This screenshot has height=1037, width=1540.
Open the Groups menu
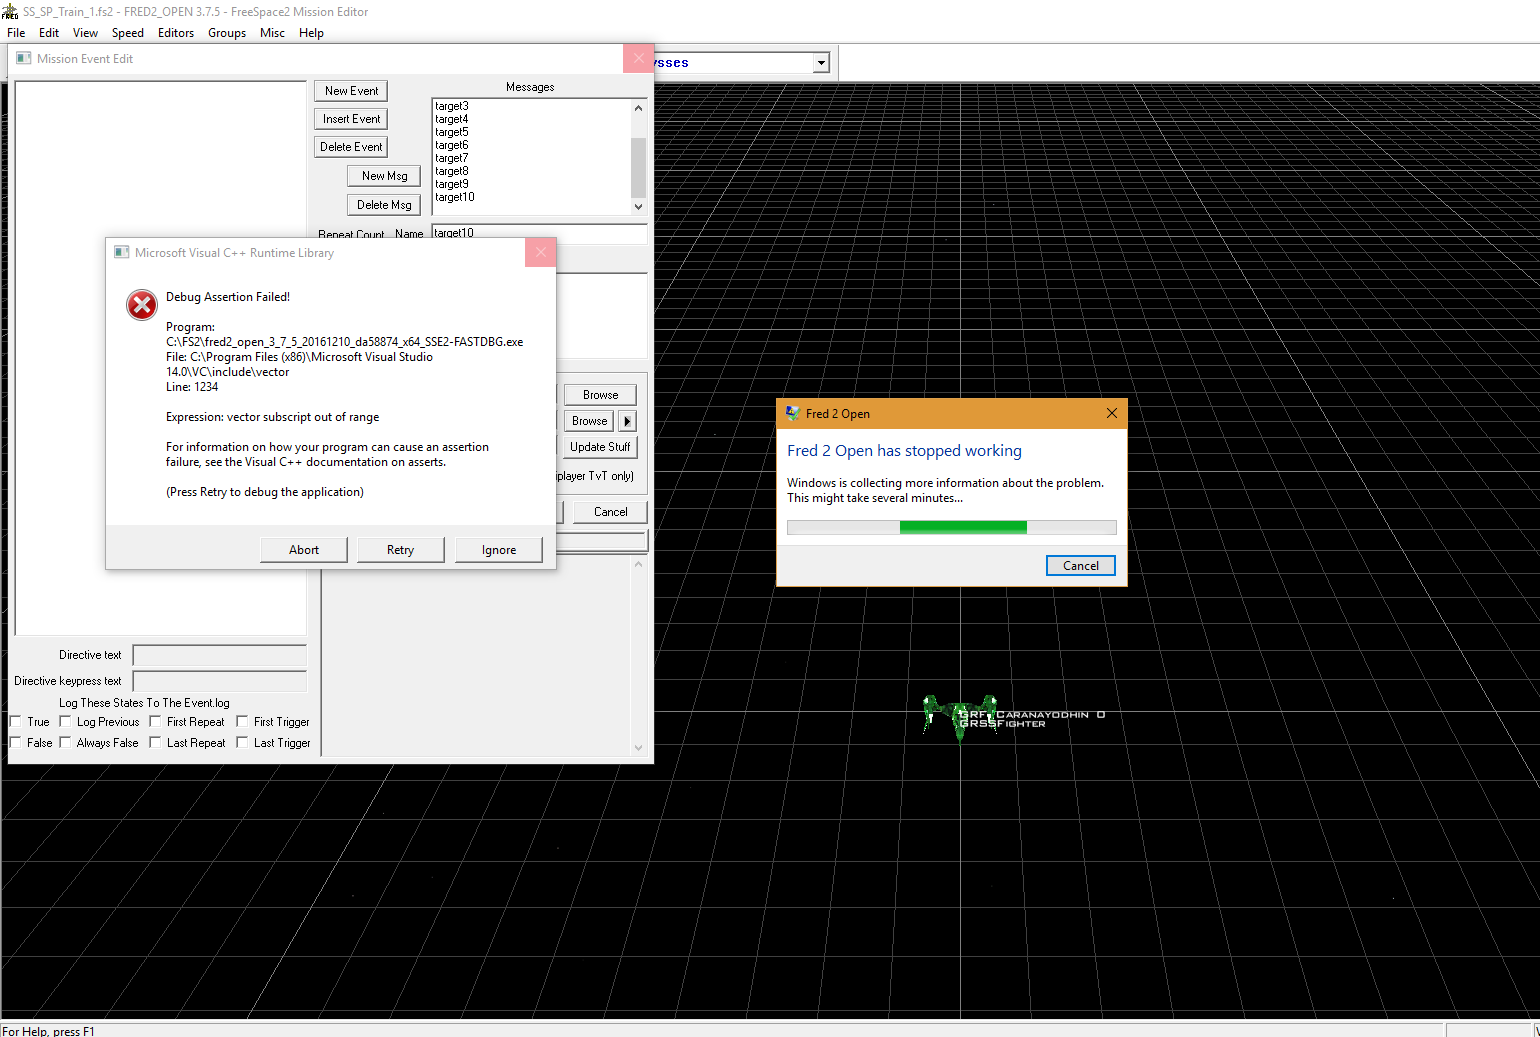click(227, 33)
